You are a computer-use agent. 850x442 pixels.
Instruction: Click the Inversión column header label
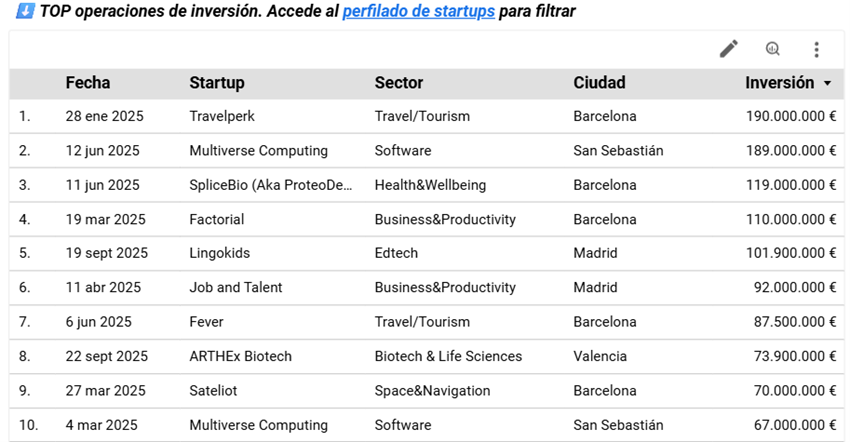click(779, 83)
